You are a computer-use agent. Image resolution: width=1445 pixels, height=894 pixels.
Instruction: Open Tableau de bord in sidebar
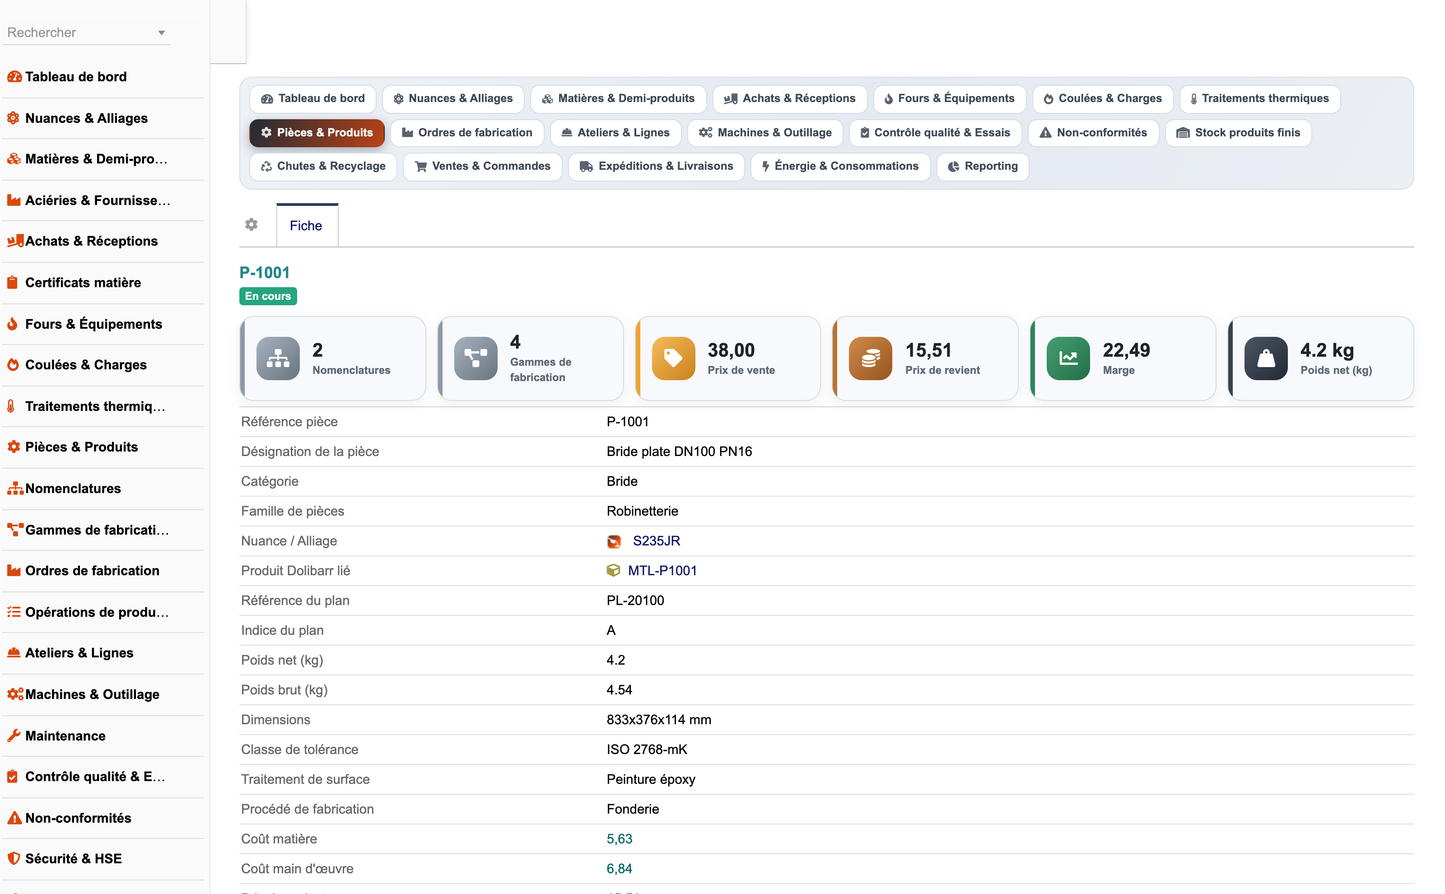pos(76,77)
